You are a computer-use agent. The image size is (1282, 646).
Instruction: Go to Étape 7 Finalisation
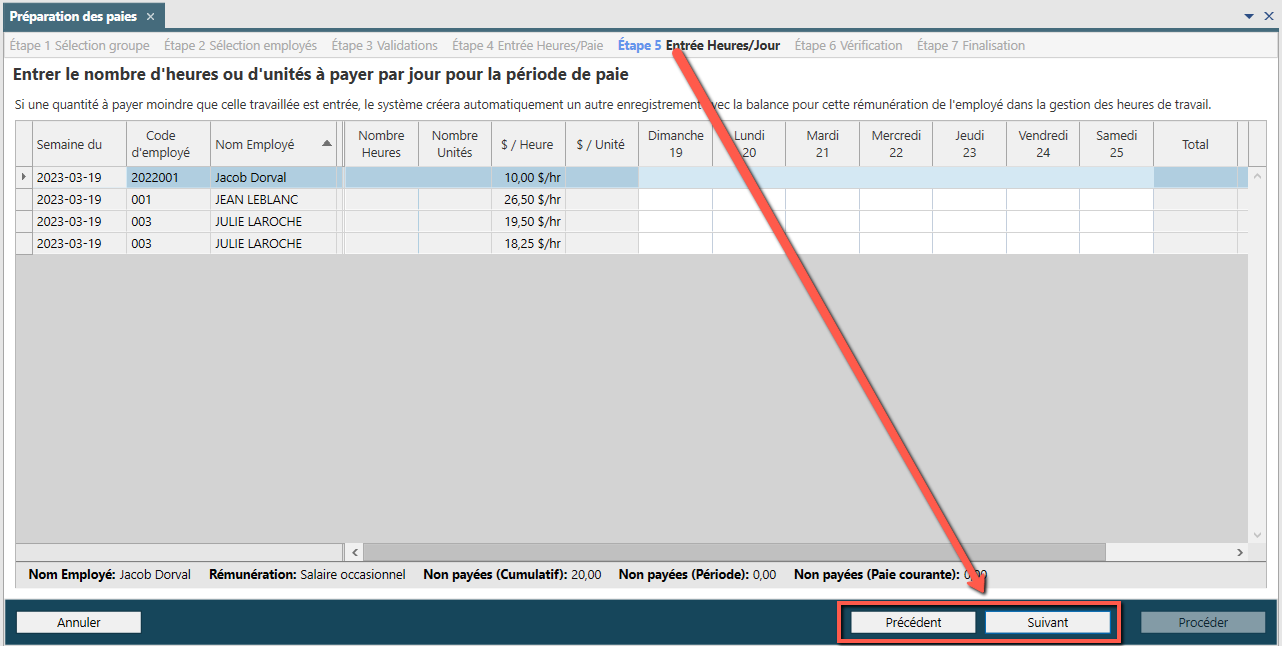[x=971, y=45]
